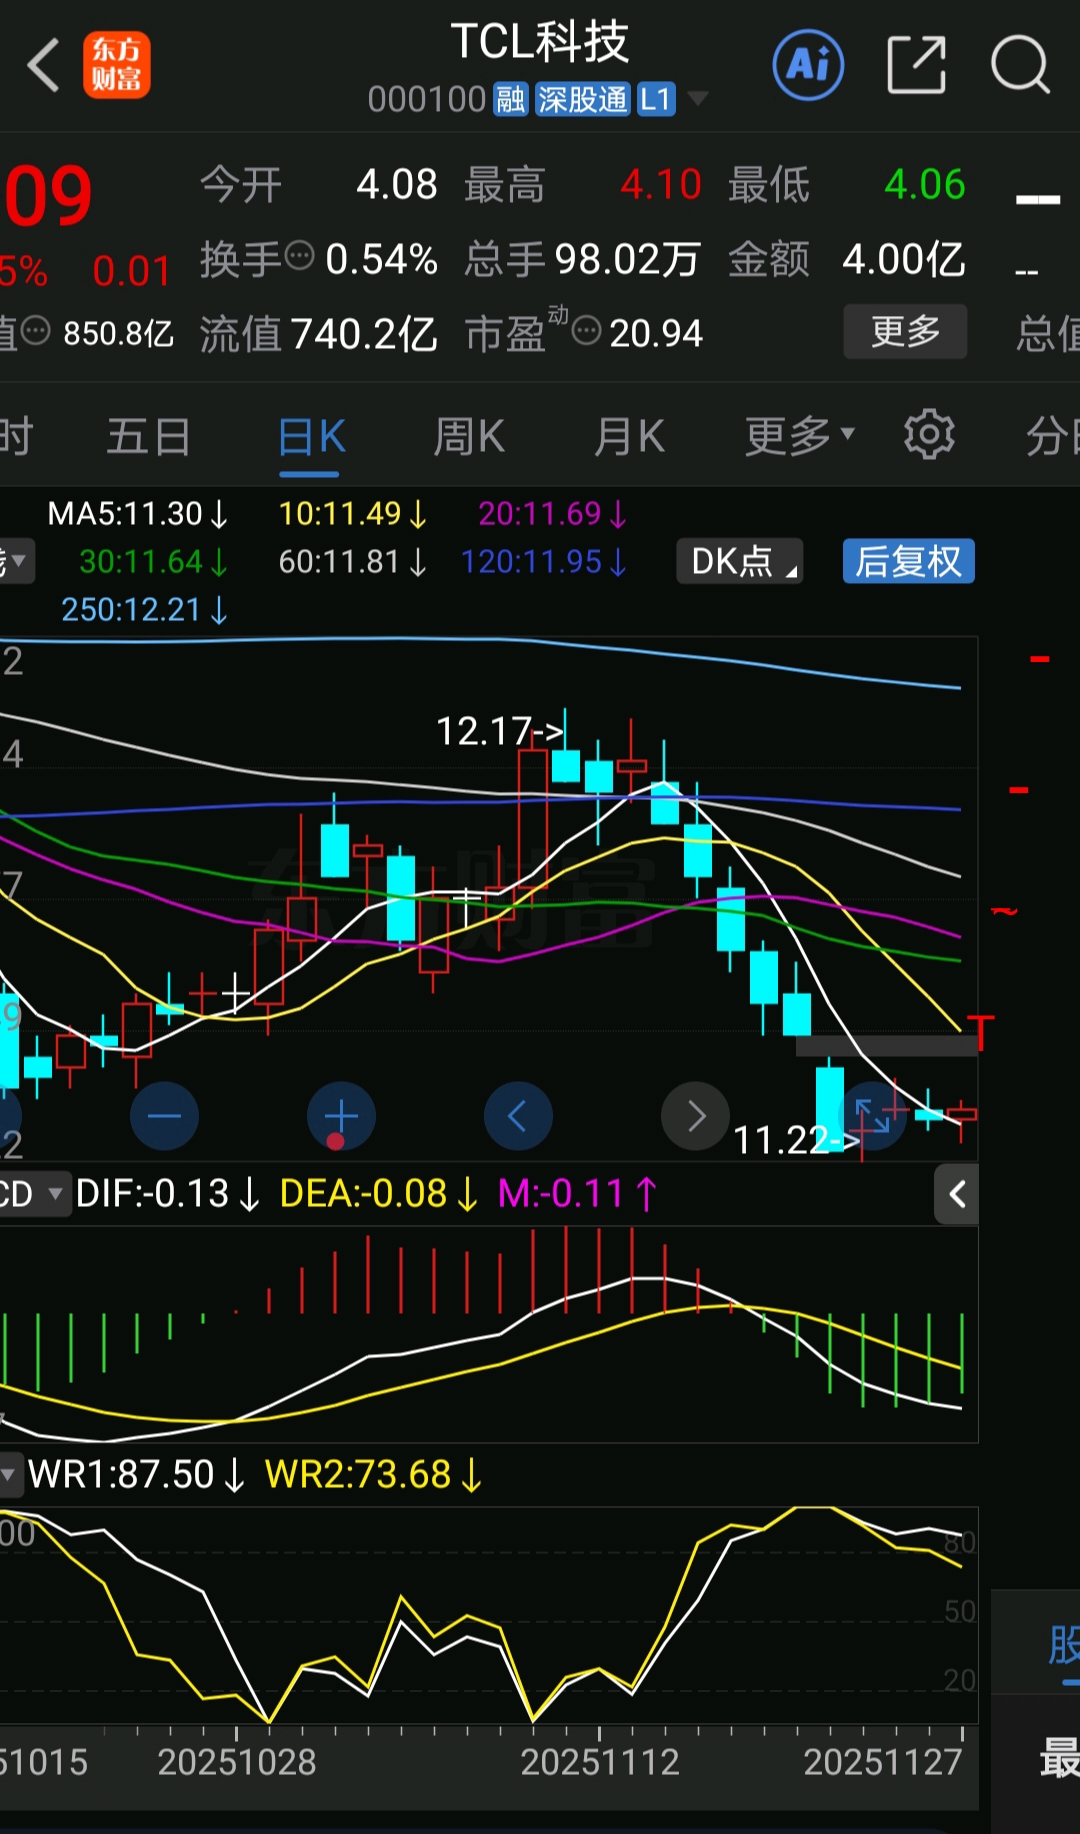Tap stock code 000100
The width and height of the screenshot is (1080, 1834).
426,99
